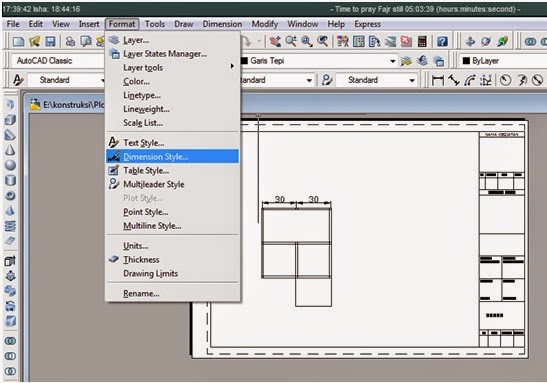This screenshot has height=383, width=547.
Task: Choose Multileader Style menu entry
Action: click(x=172, y=184)
